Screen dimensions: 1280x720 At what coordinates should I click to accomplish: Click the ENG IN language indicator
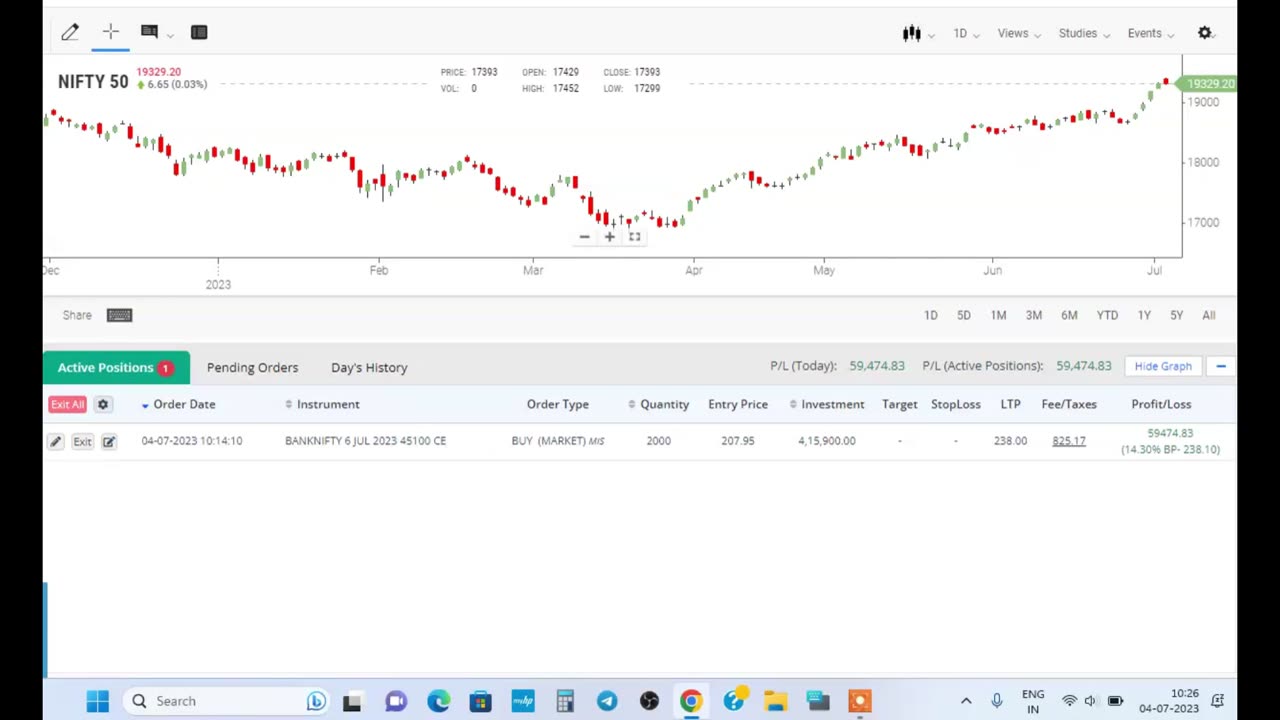[x=1033, y=701]
